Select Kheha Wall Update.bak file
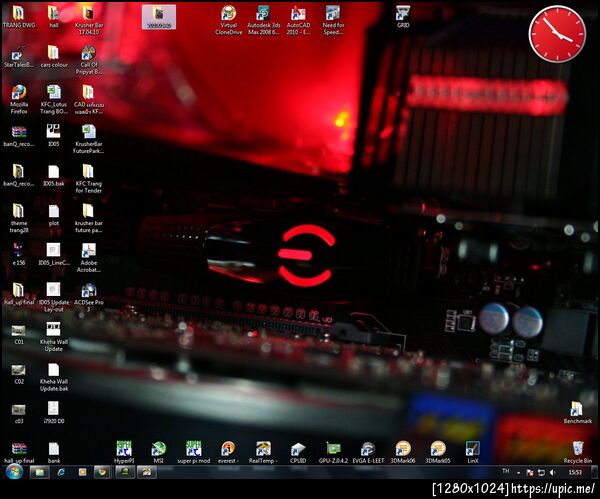Screen dimensions: 600x499 coord(54,377)
